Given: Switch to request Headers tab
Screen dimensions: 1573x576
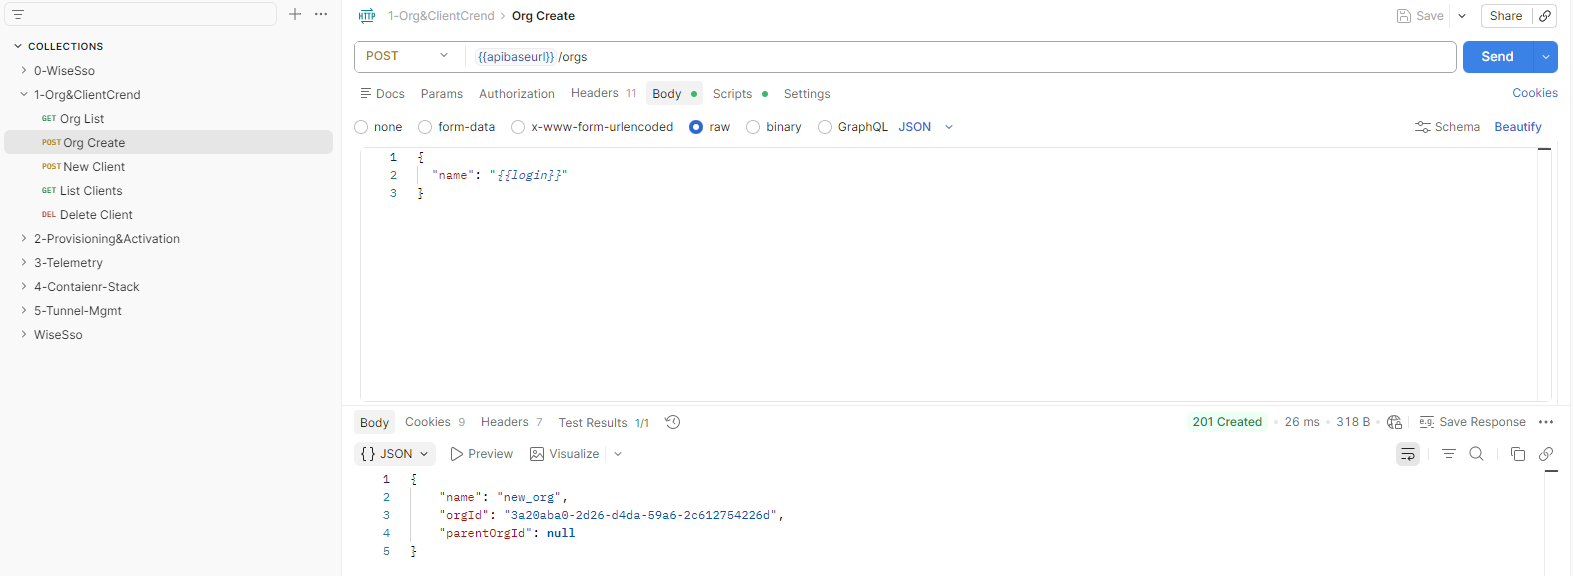Looking at the screenshot, I should pyautogui.click(x=603, y=93).
